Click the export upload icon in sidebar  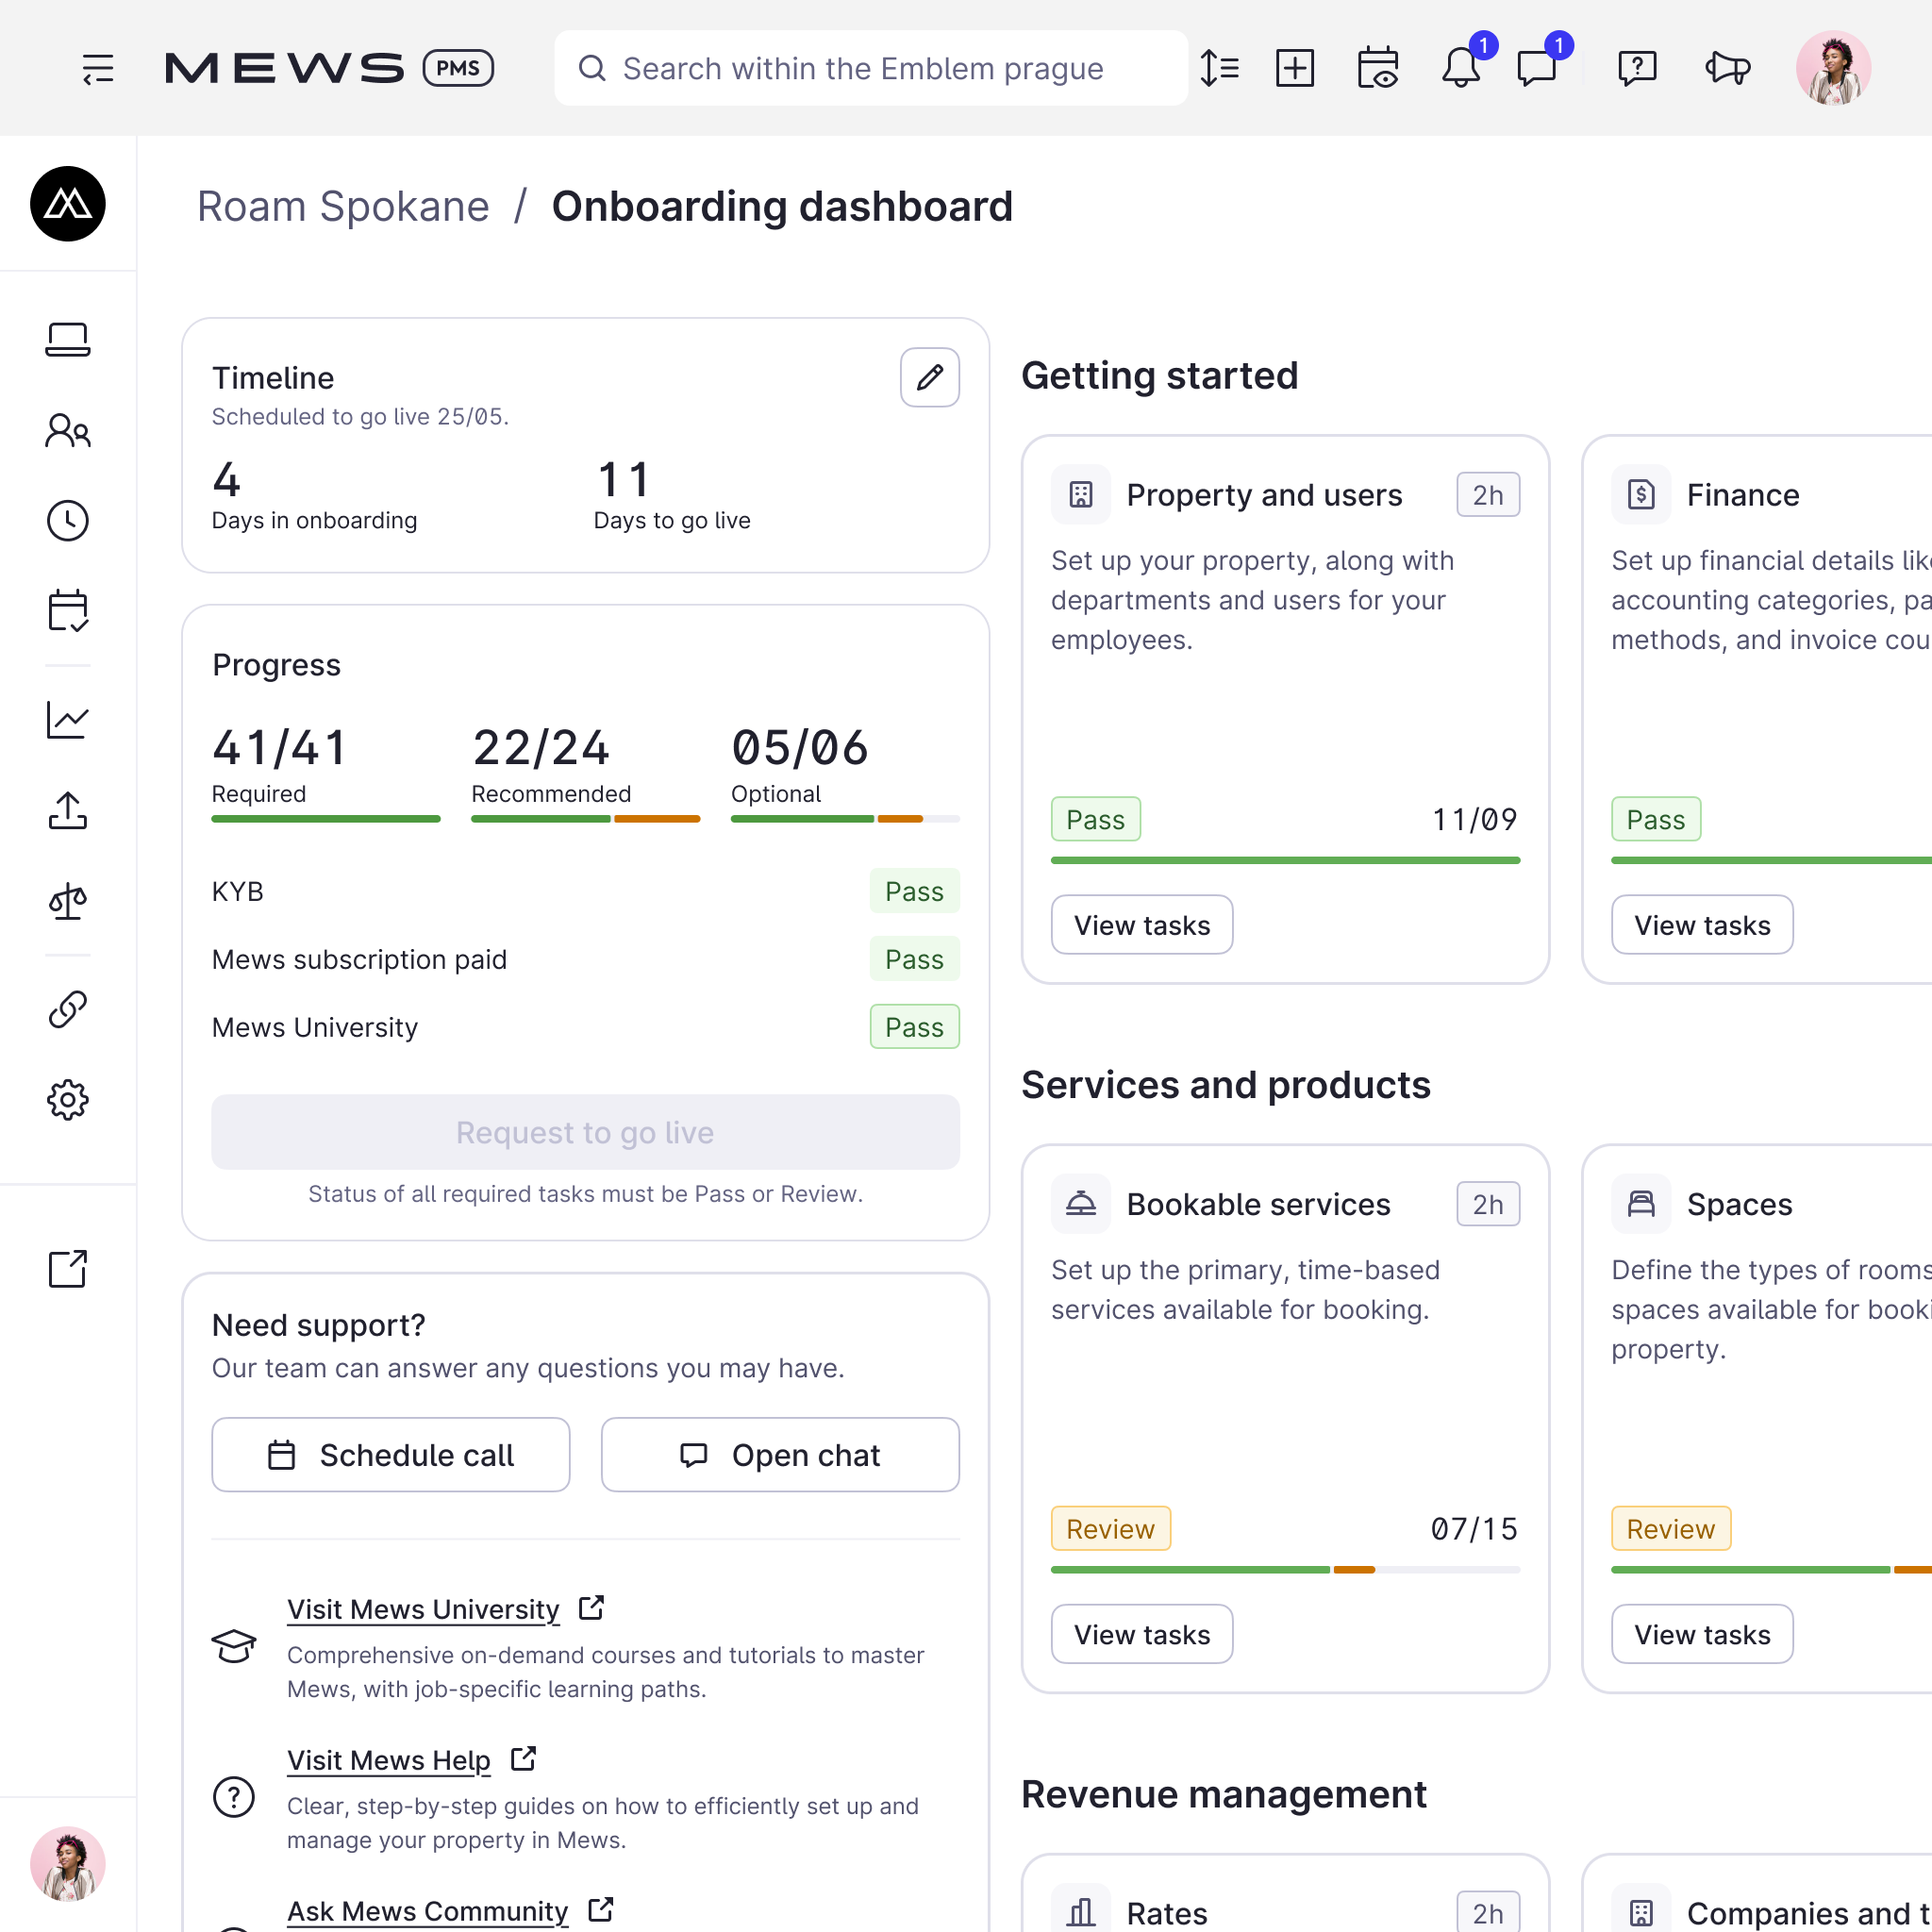pos(67,810)
